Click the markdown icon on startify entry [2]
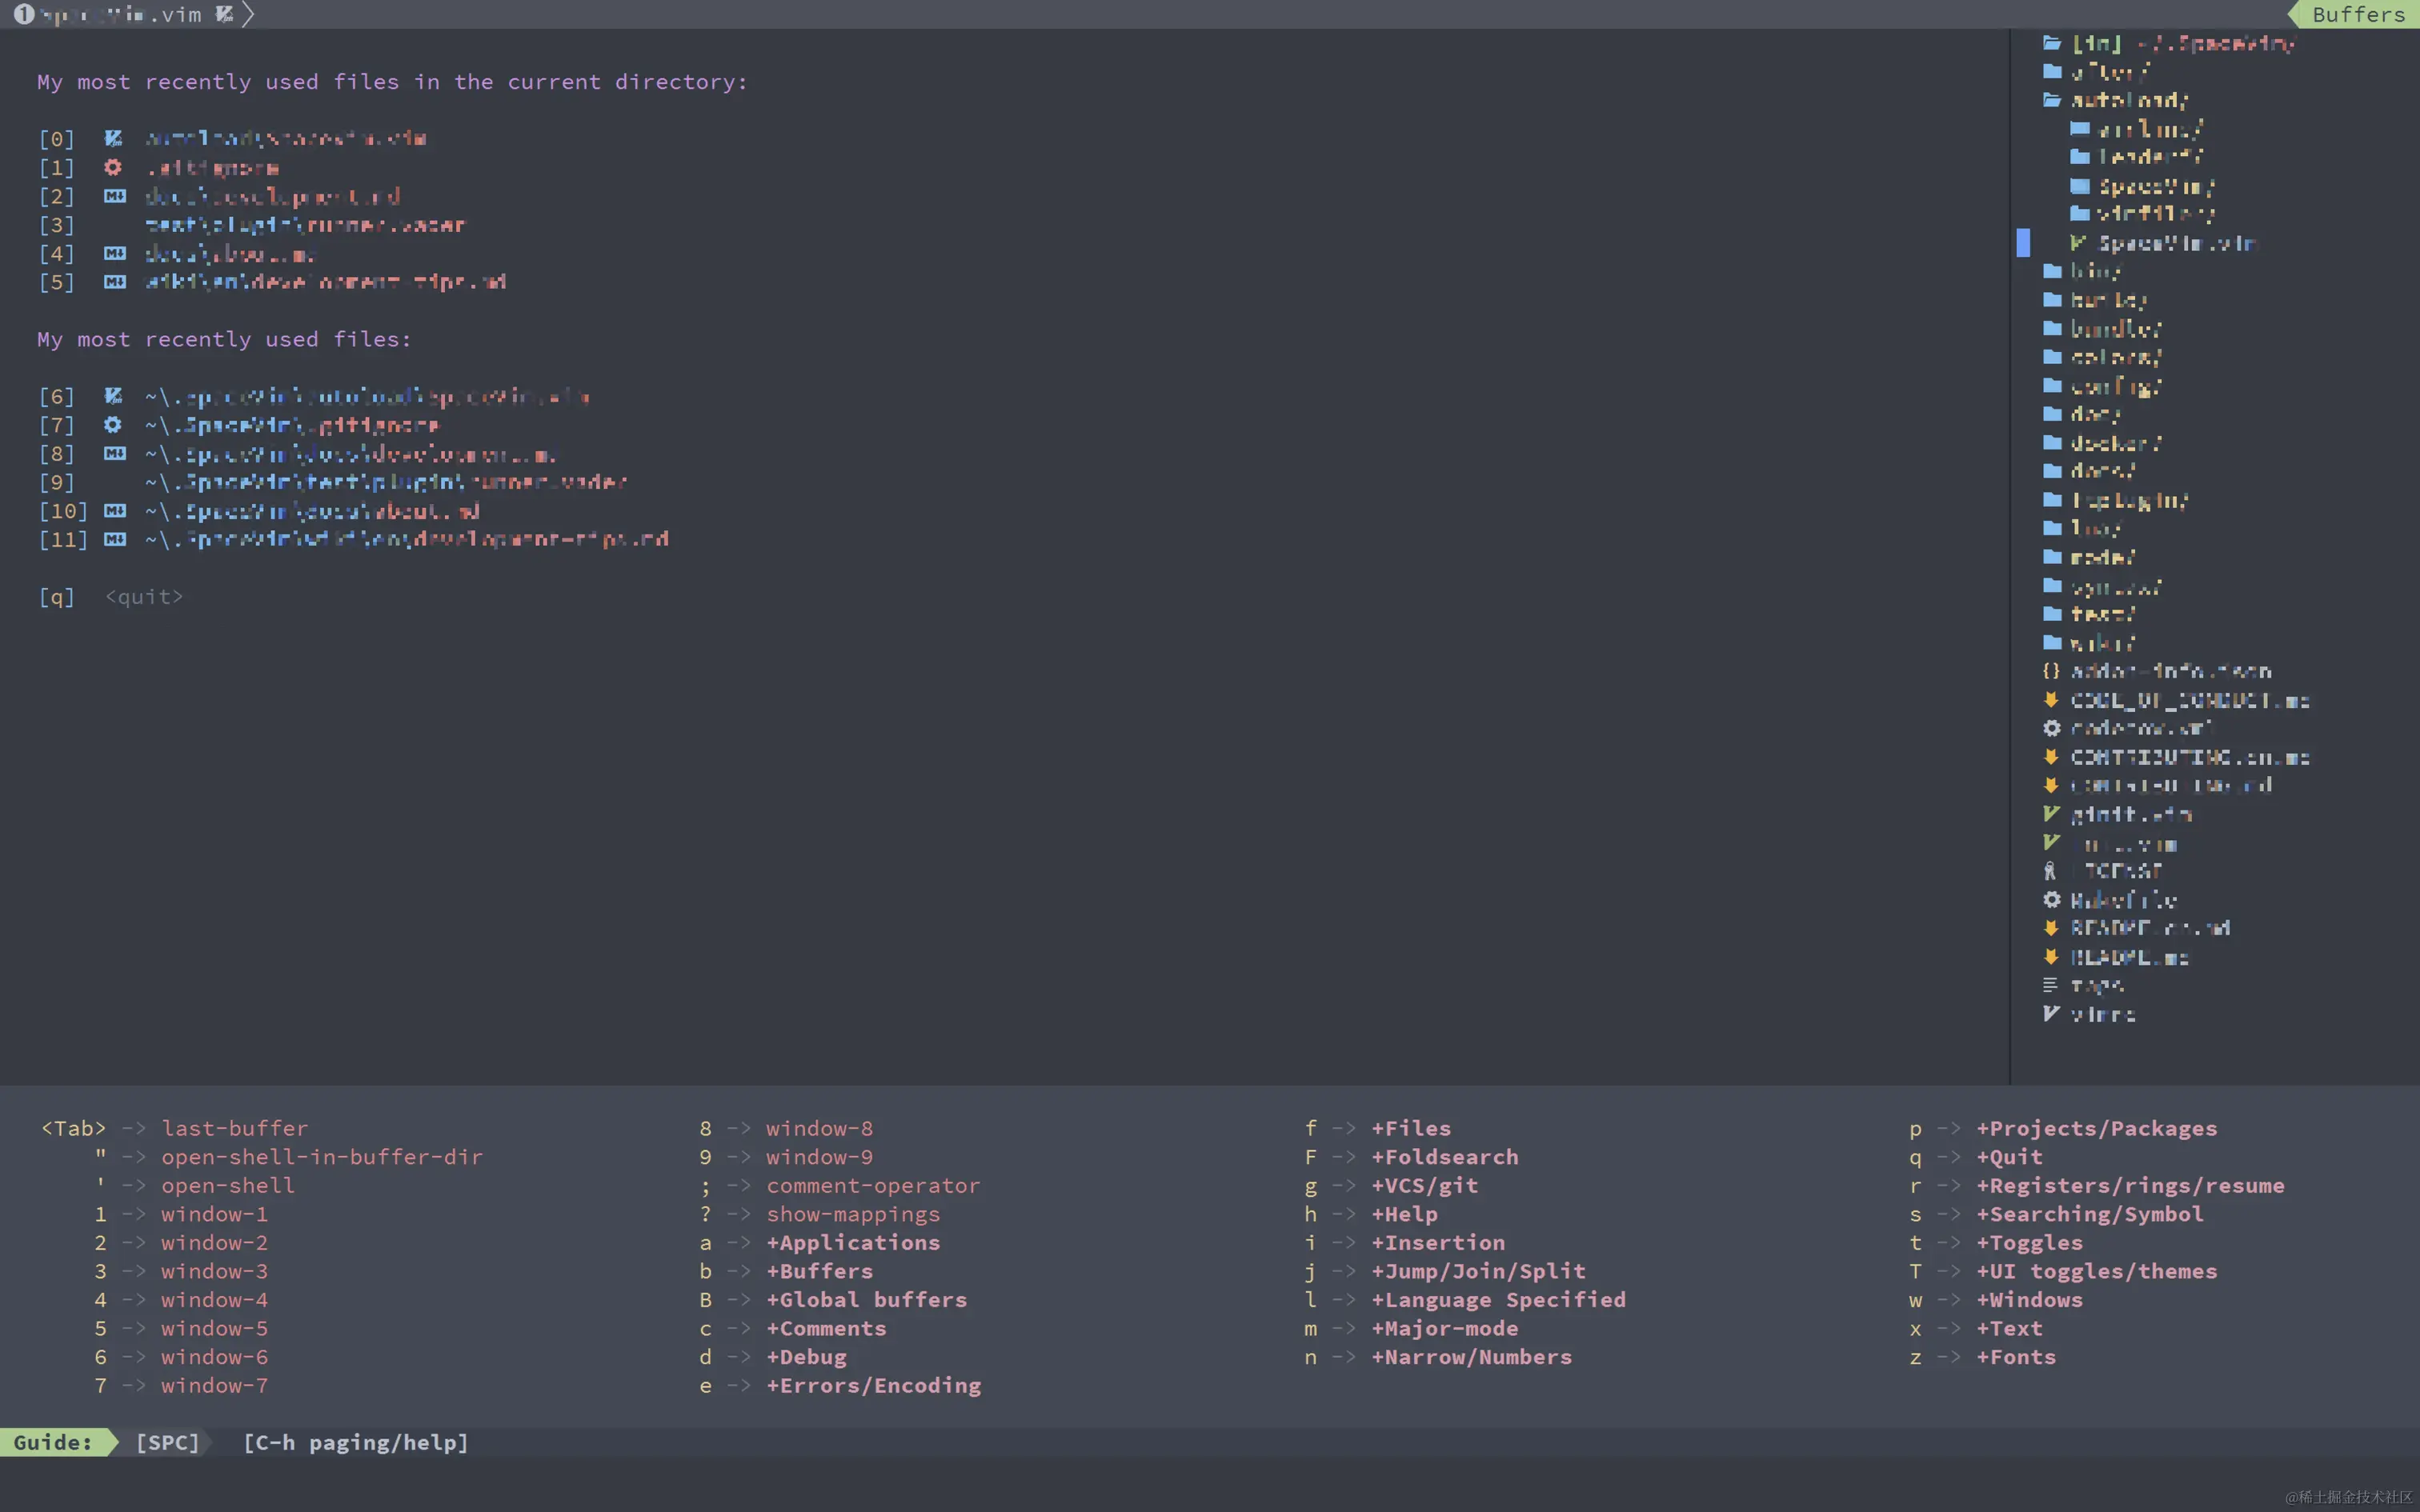This screenshot has width=2420, height=1512. tap(115, 196)
